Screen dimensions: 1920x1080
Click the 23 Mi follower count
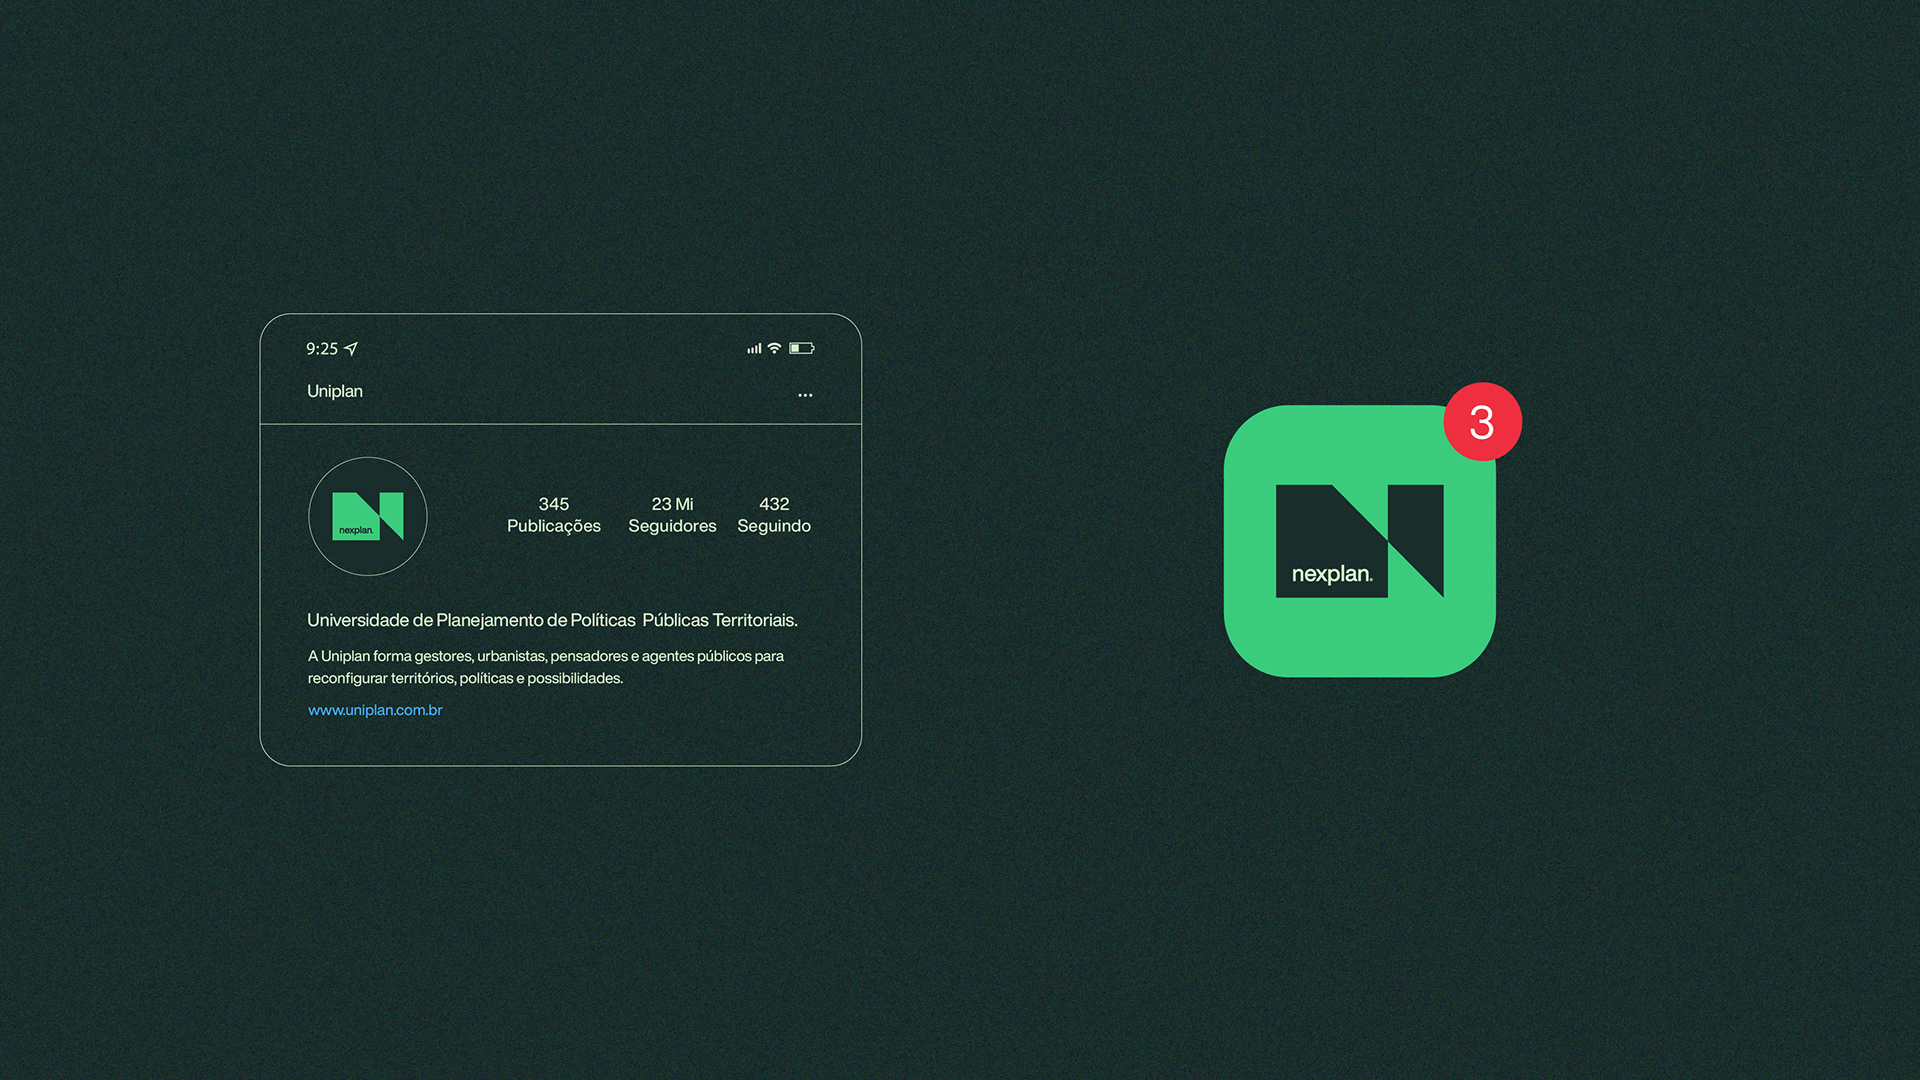point(672,504)
